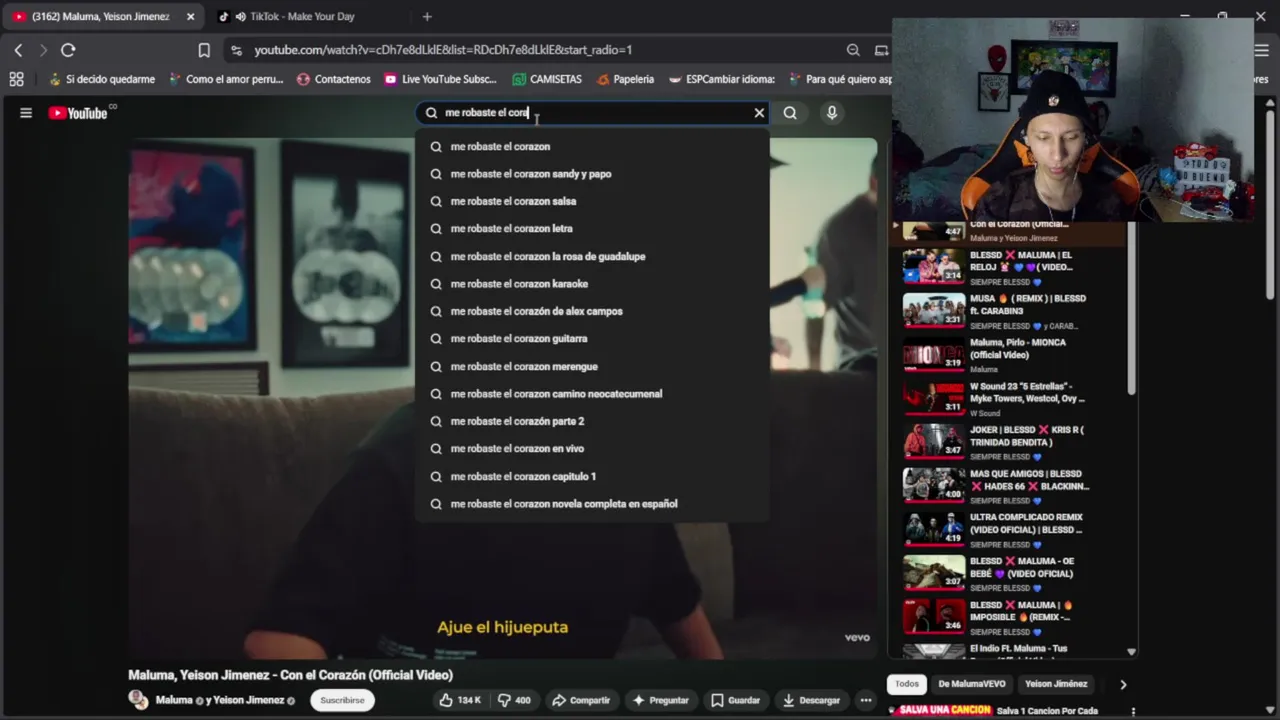The width and height of the screenshot is (1280, 720).
Task: Select suggestion ending 'capitulo 1'
Action: pos(592,476)
